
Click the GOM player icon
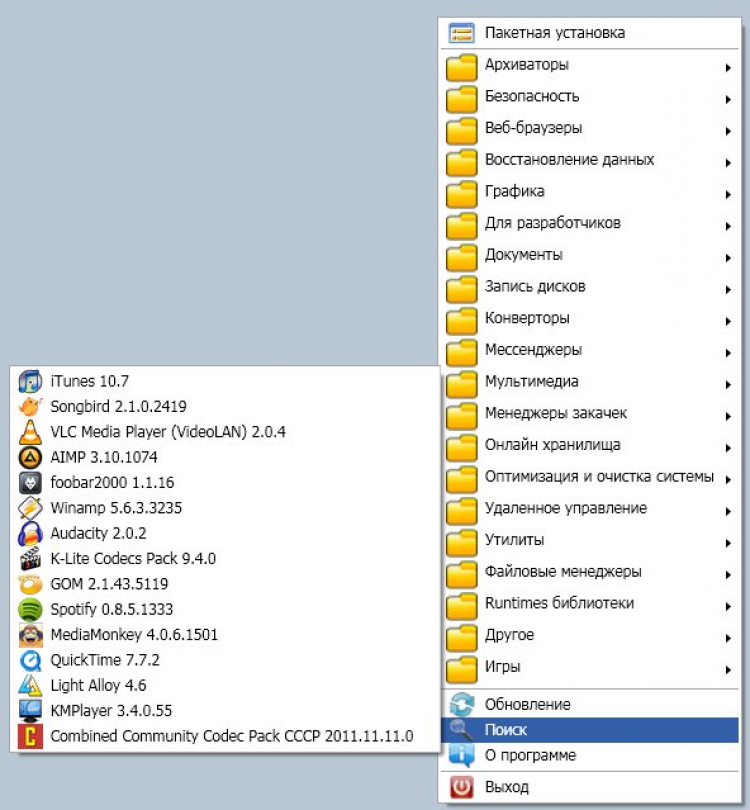click(30, 584)
